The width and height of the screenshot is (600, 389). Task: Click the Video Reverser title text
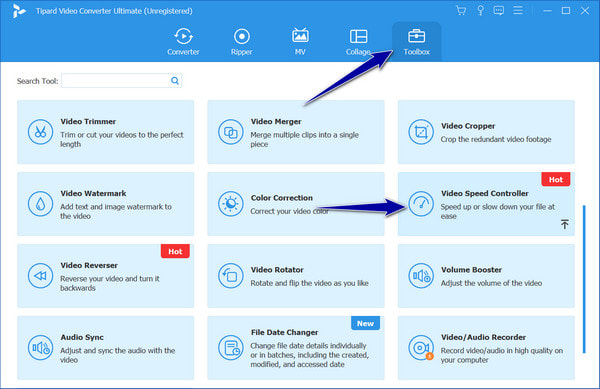(89, 265)
